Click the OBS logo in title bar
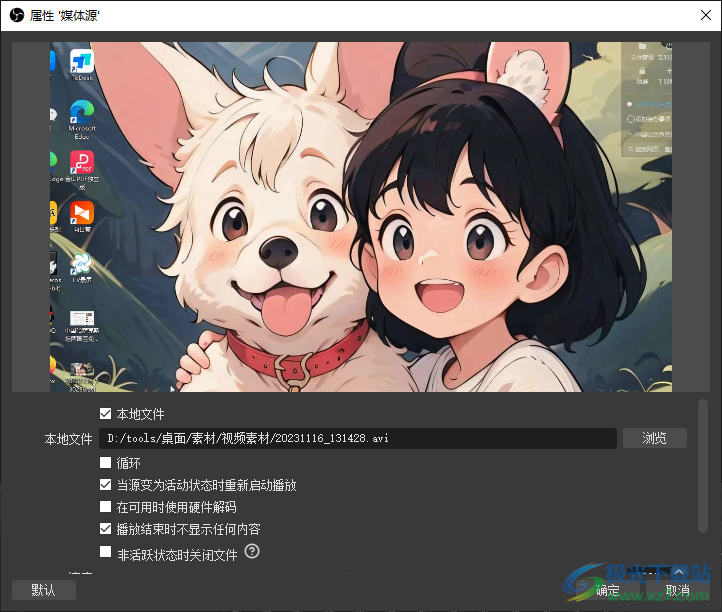Screen dimensions: 722x612 click(17, 15)
